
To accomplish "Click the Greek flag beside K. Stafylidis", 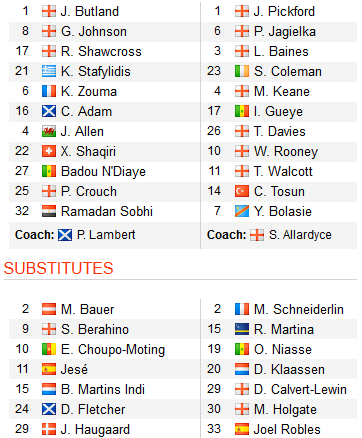I will click(x=49, y=71).
